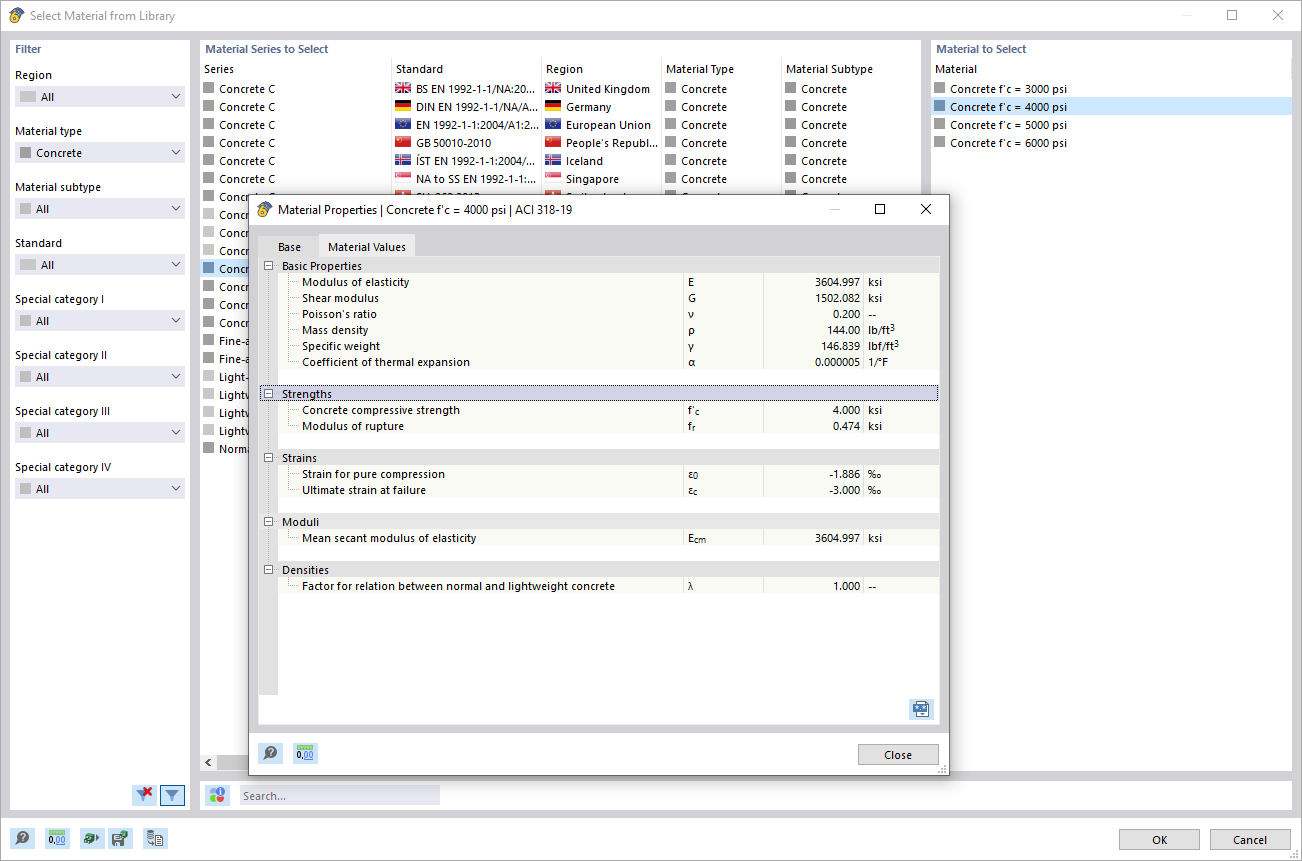
Task: Click the United Kingdom flag in the Region column
Action: [x=553, y=88]
